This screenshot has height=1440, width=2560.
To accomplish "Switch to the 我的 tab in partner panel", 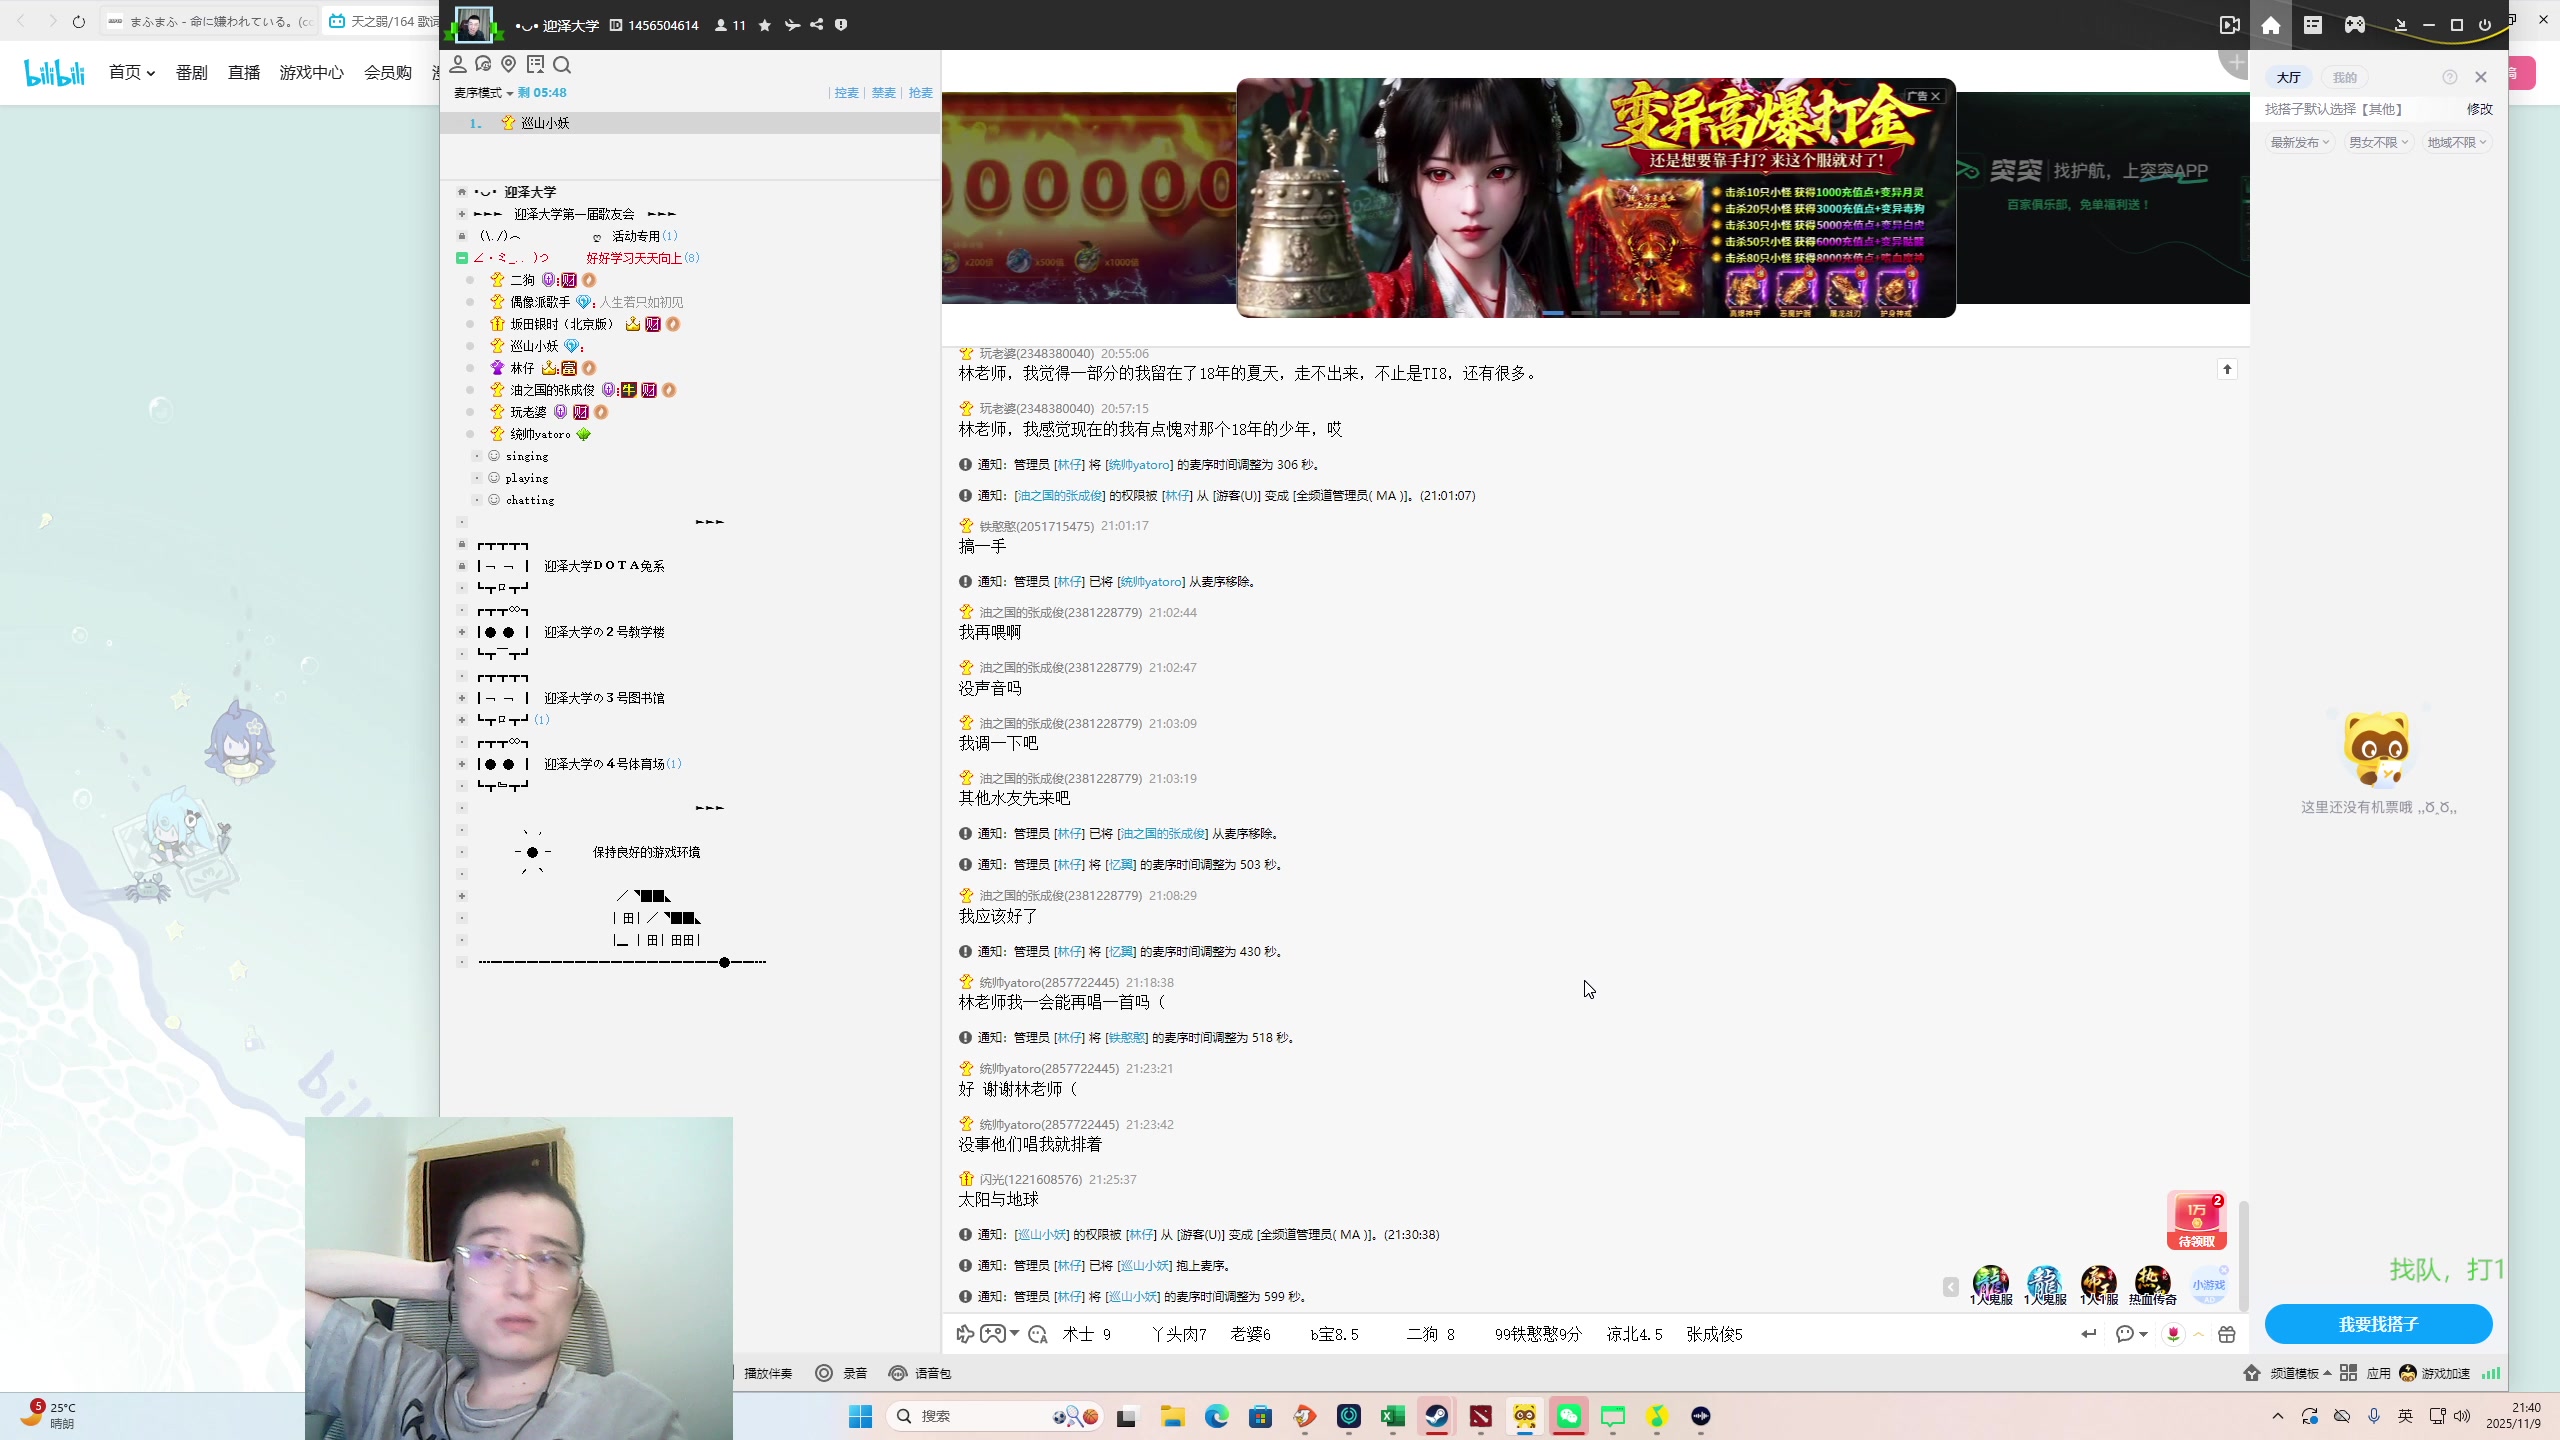I will coord(2344,77).
